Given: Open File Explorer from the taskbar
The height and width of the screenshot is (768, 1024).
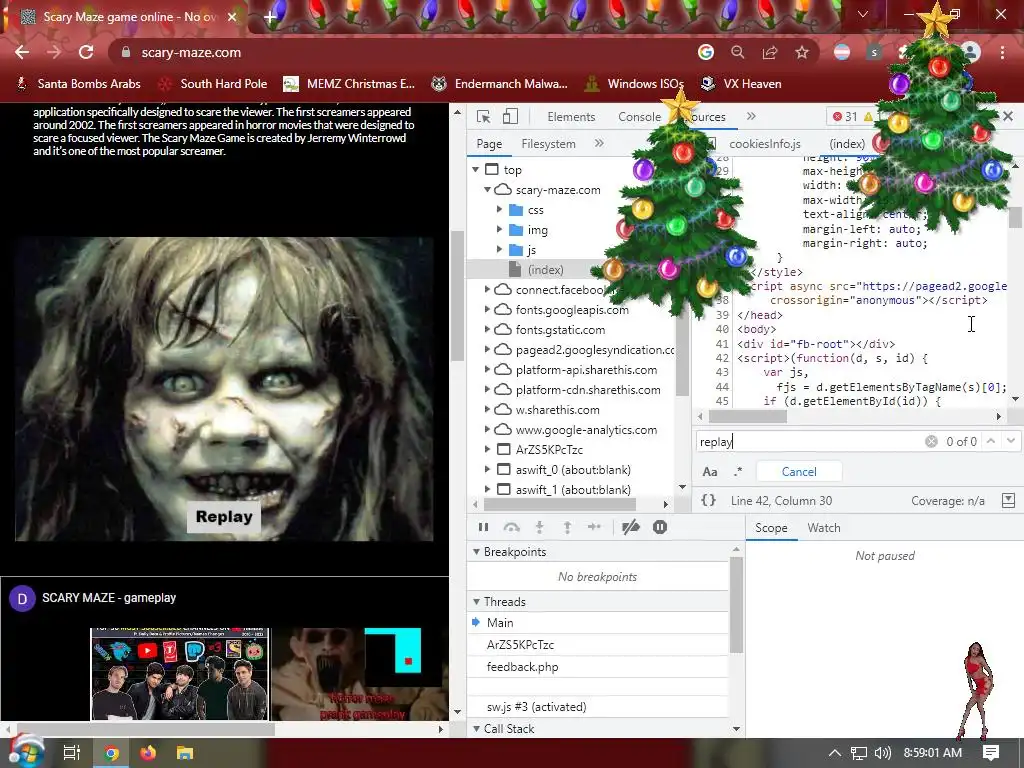Looking at the screenshot, I should (185, 753).
